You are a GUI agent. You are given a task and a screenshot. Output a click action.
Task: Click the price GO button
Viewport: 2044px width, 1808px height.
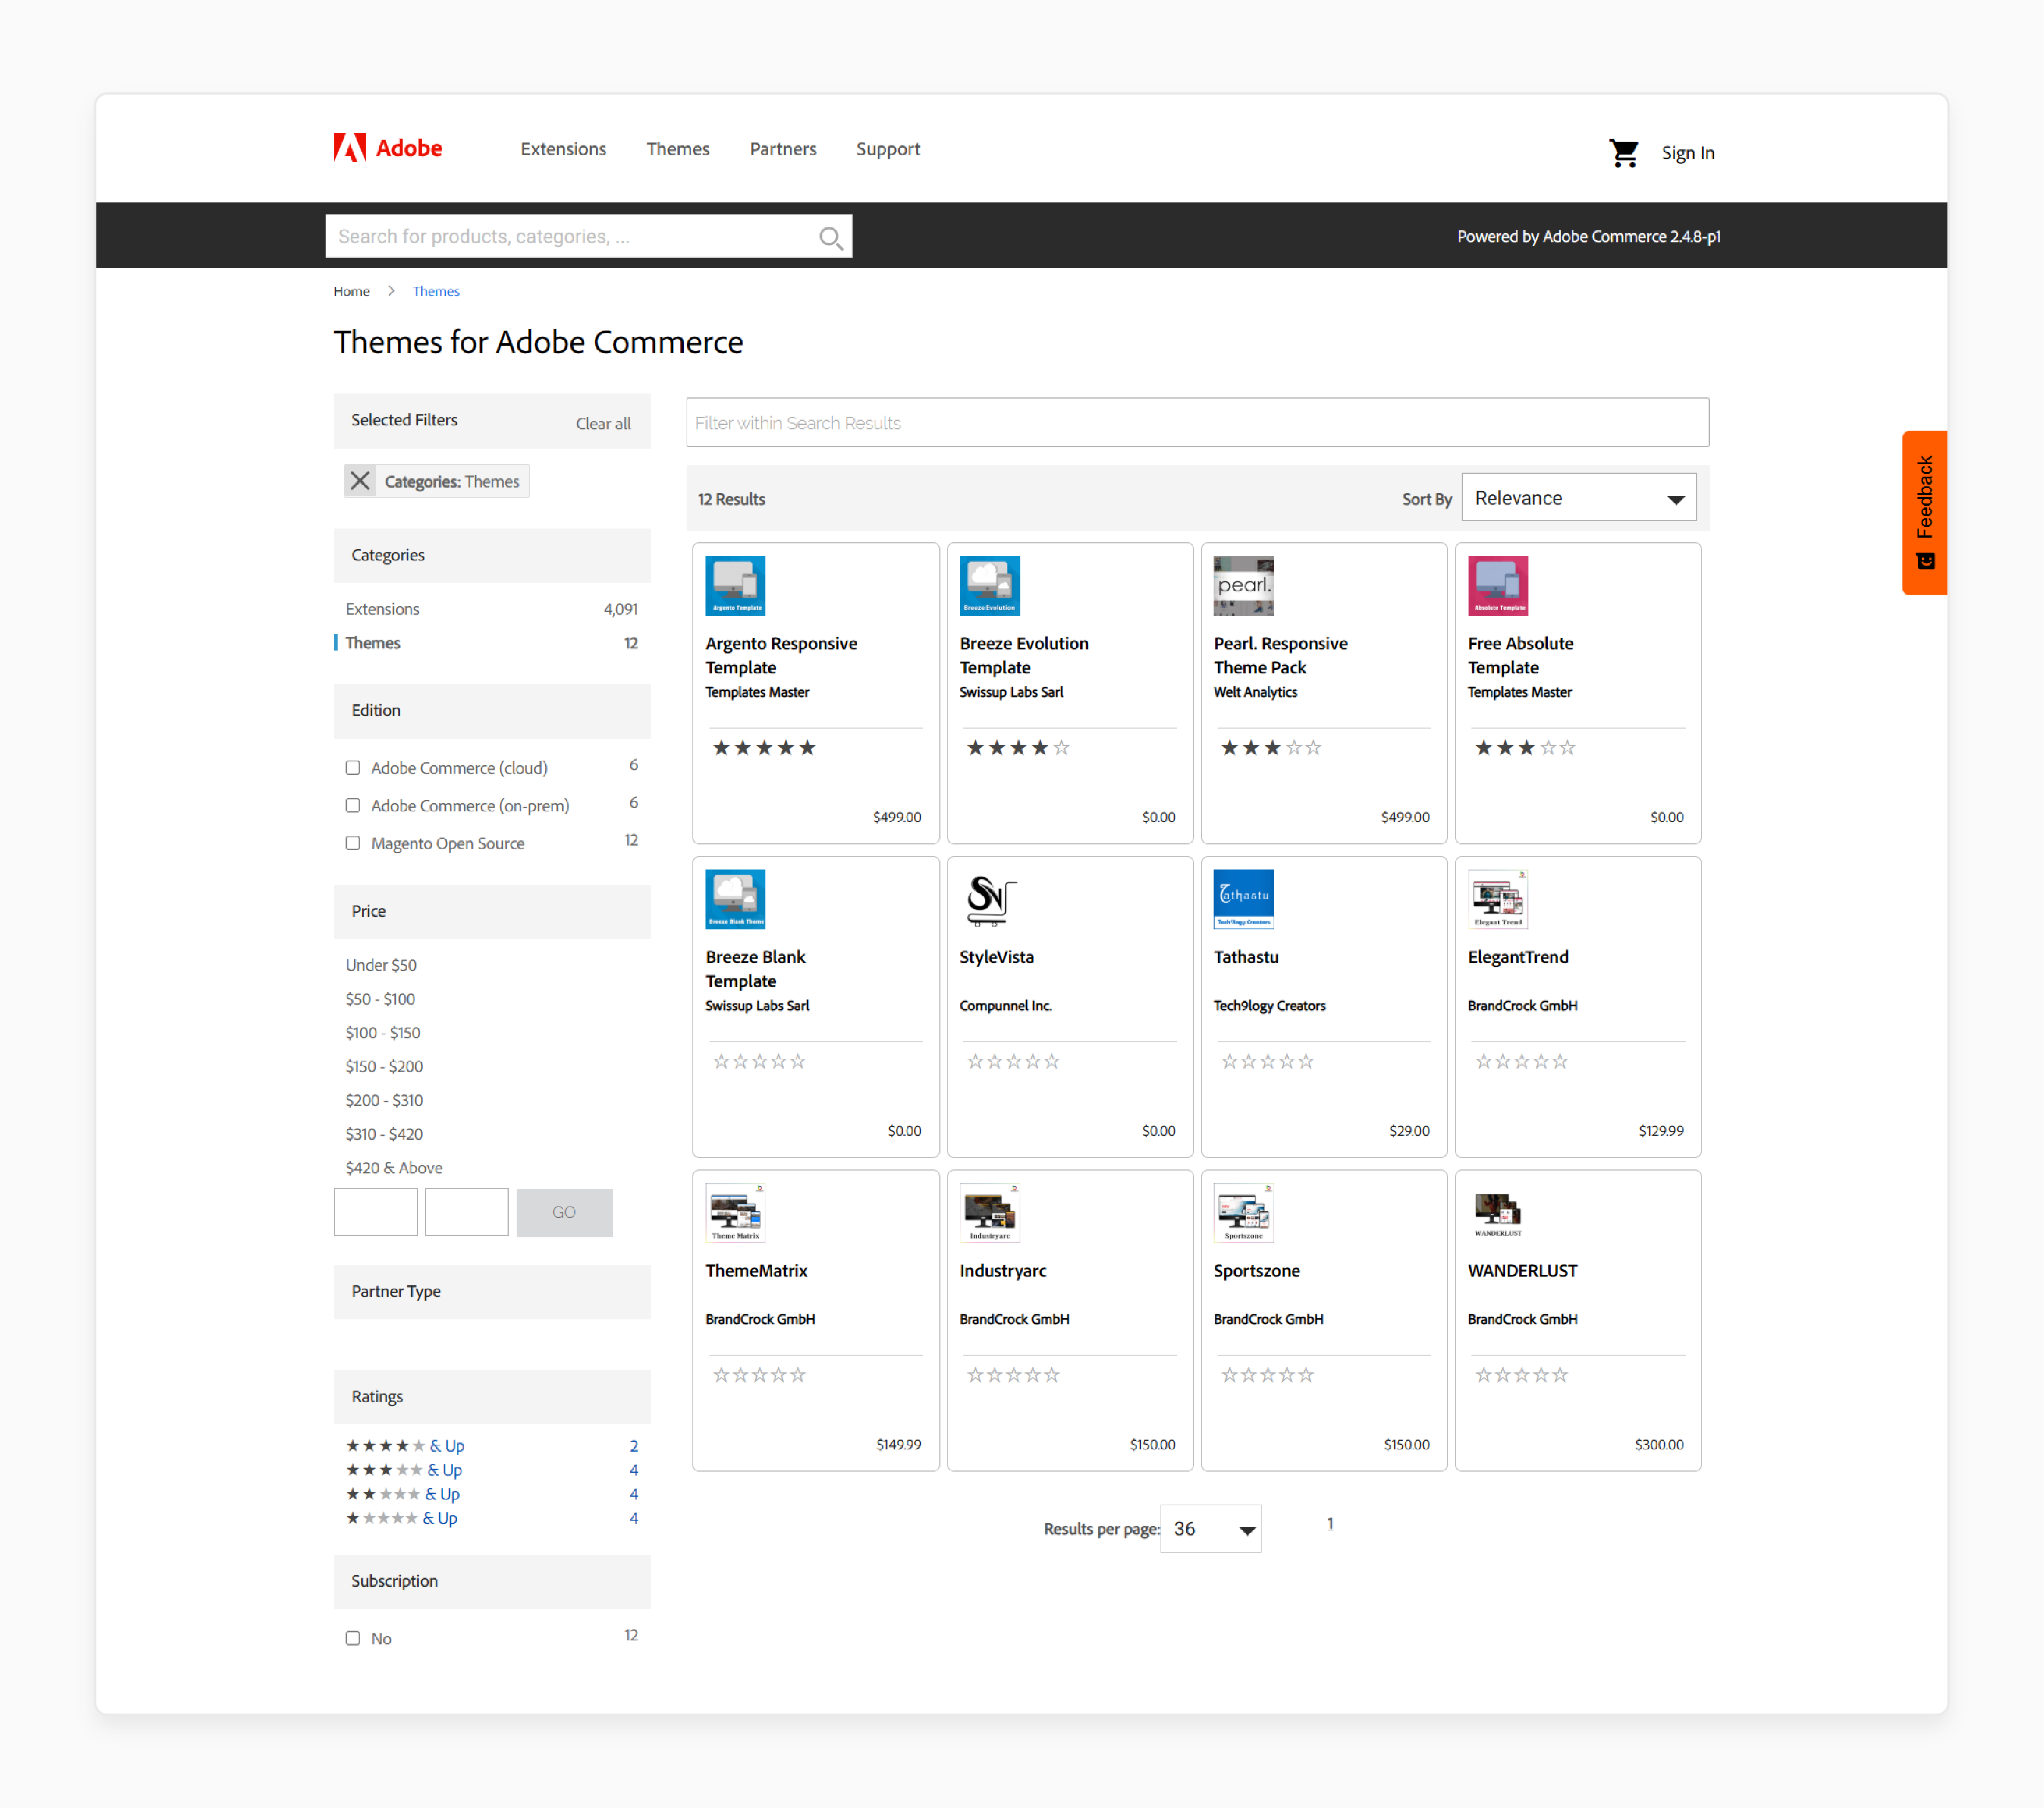click(564, 1212)
